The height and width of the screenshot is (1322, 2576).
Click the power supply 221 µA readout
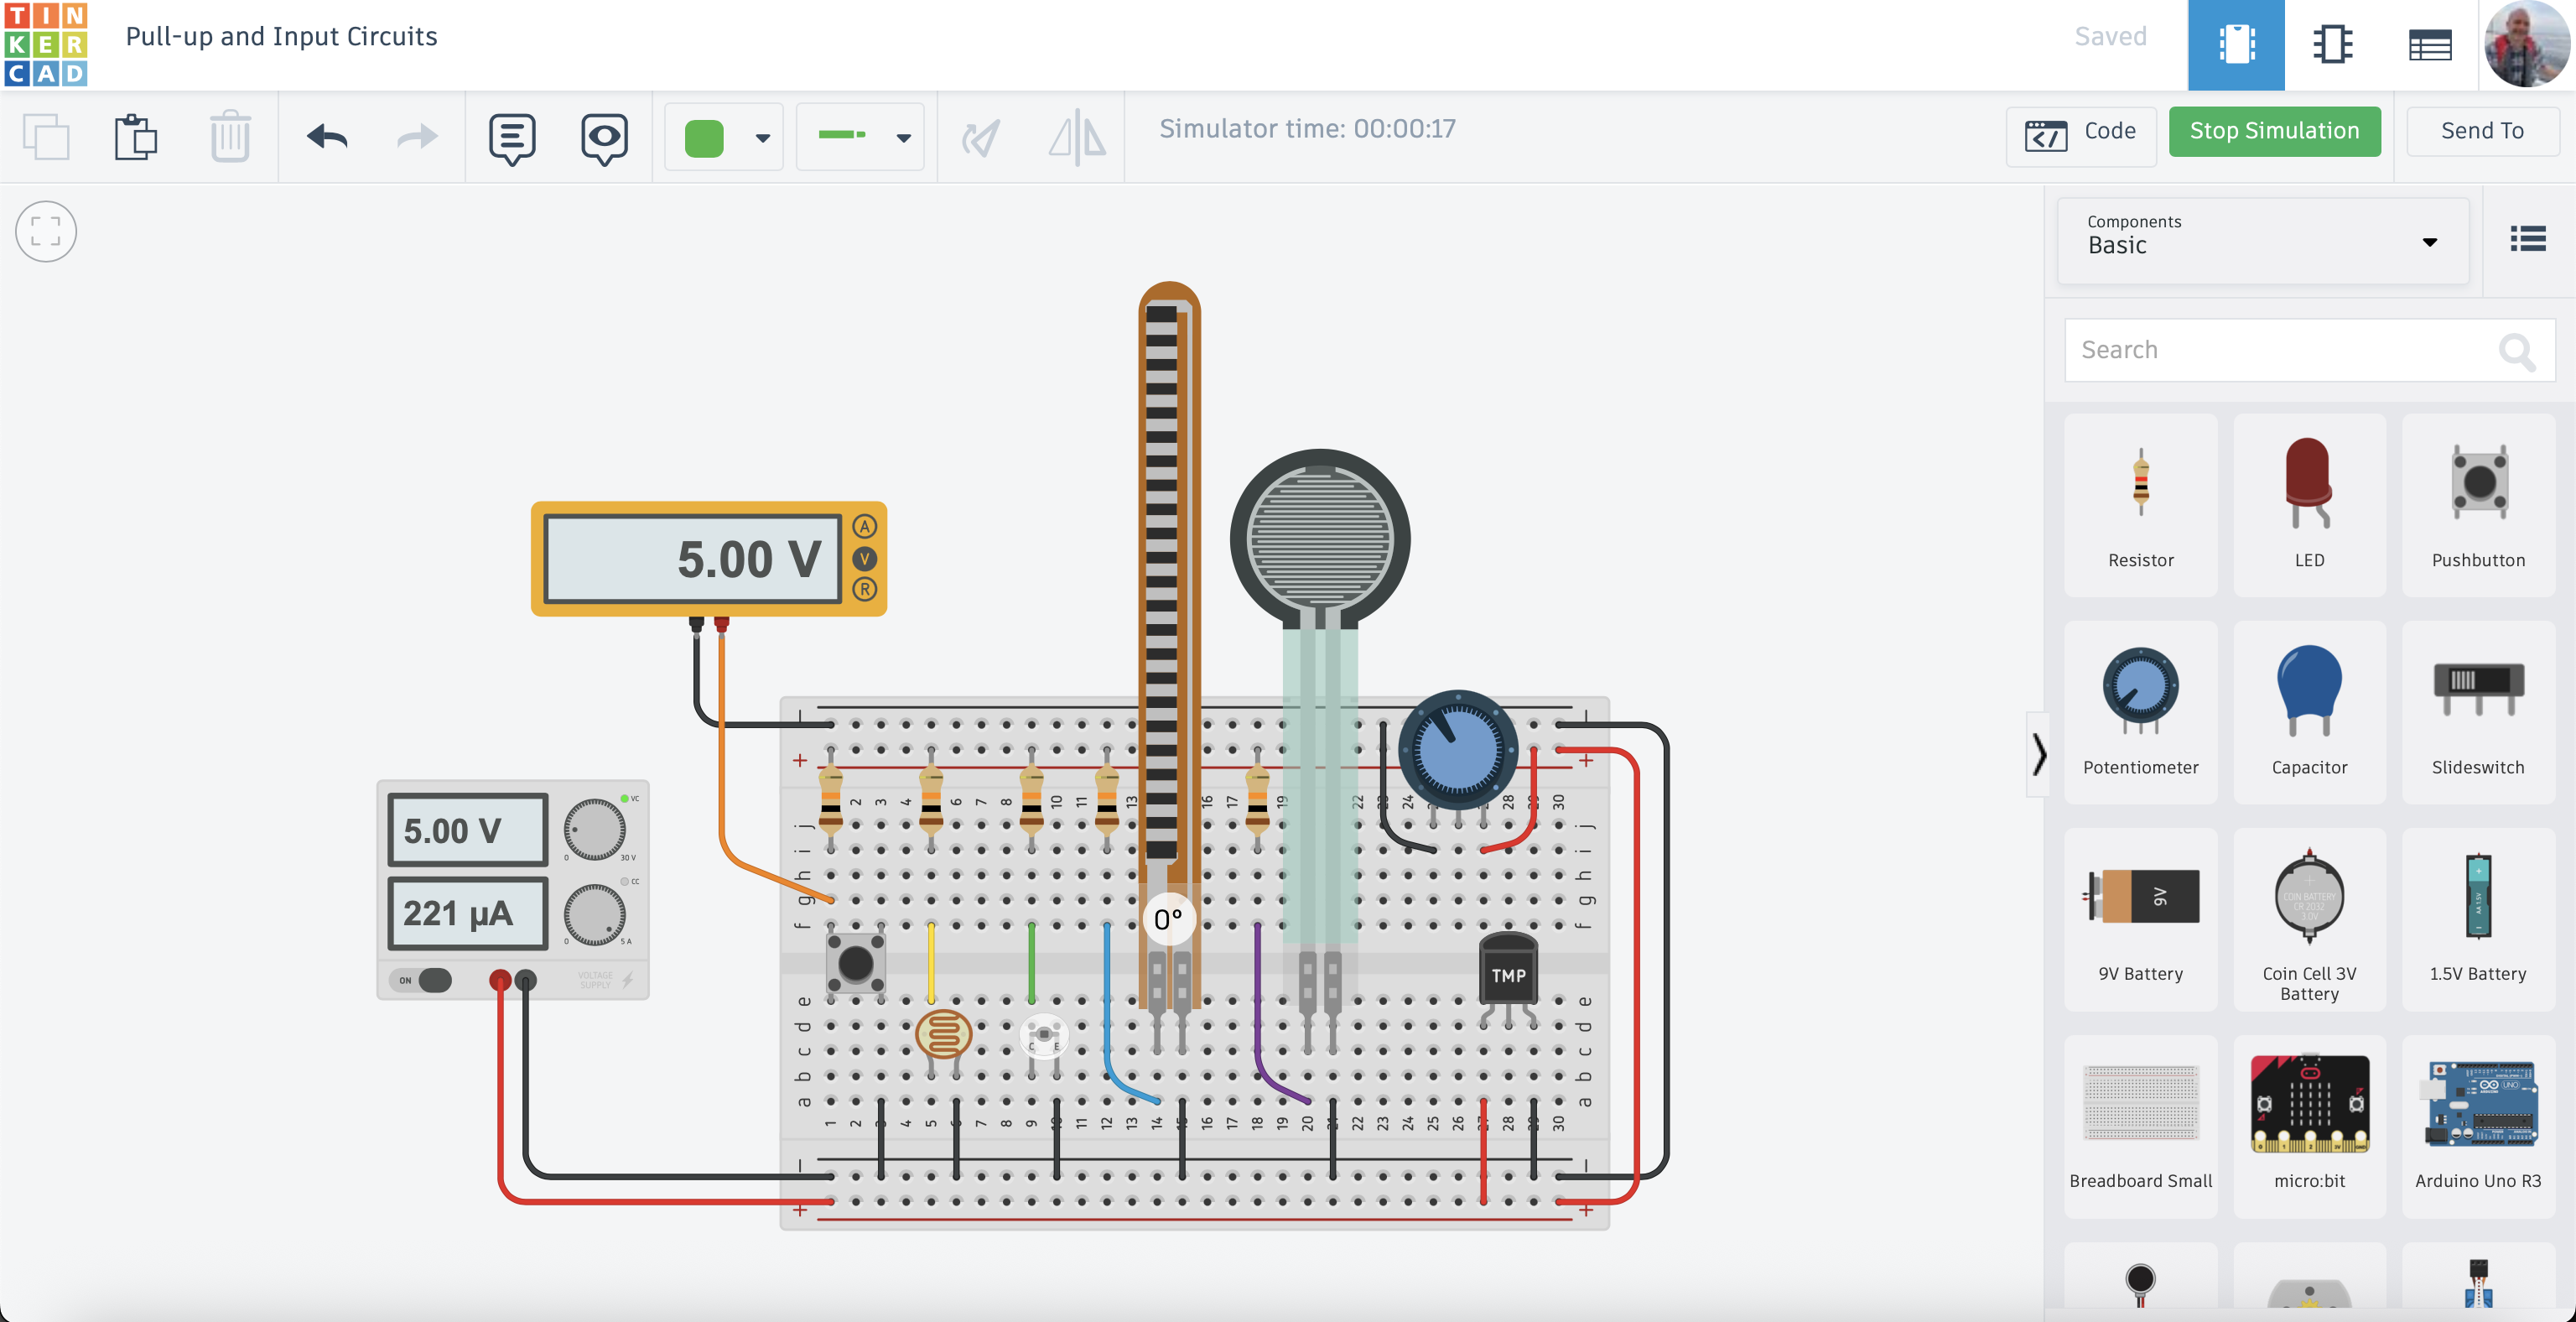pos(468,913)
